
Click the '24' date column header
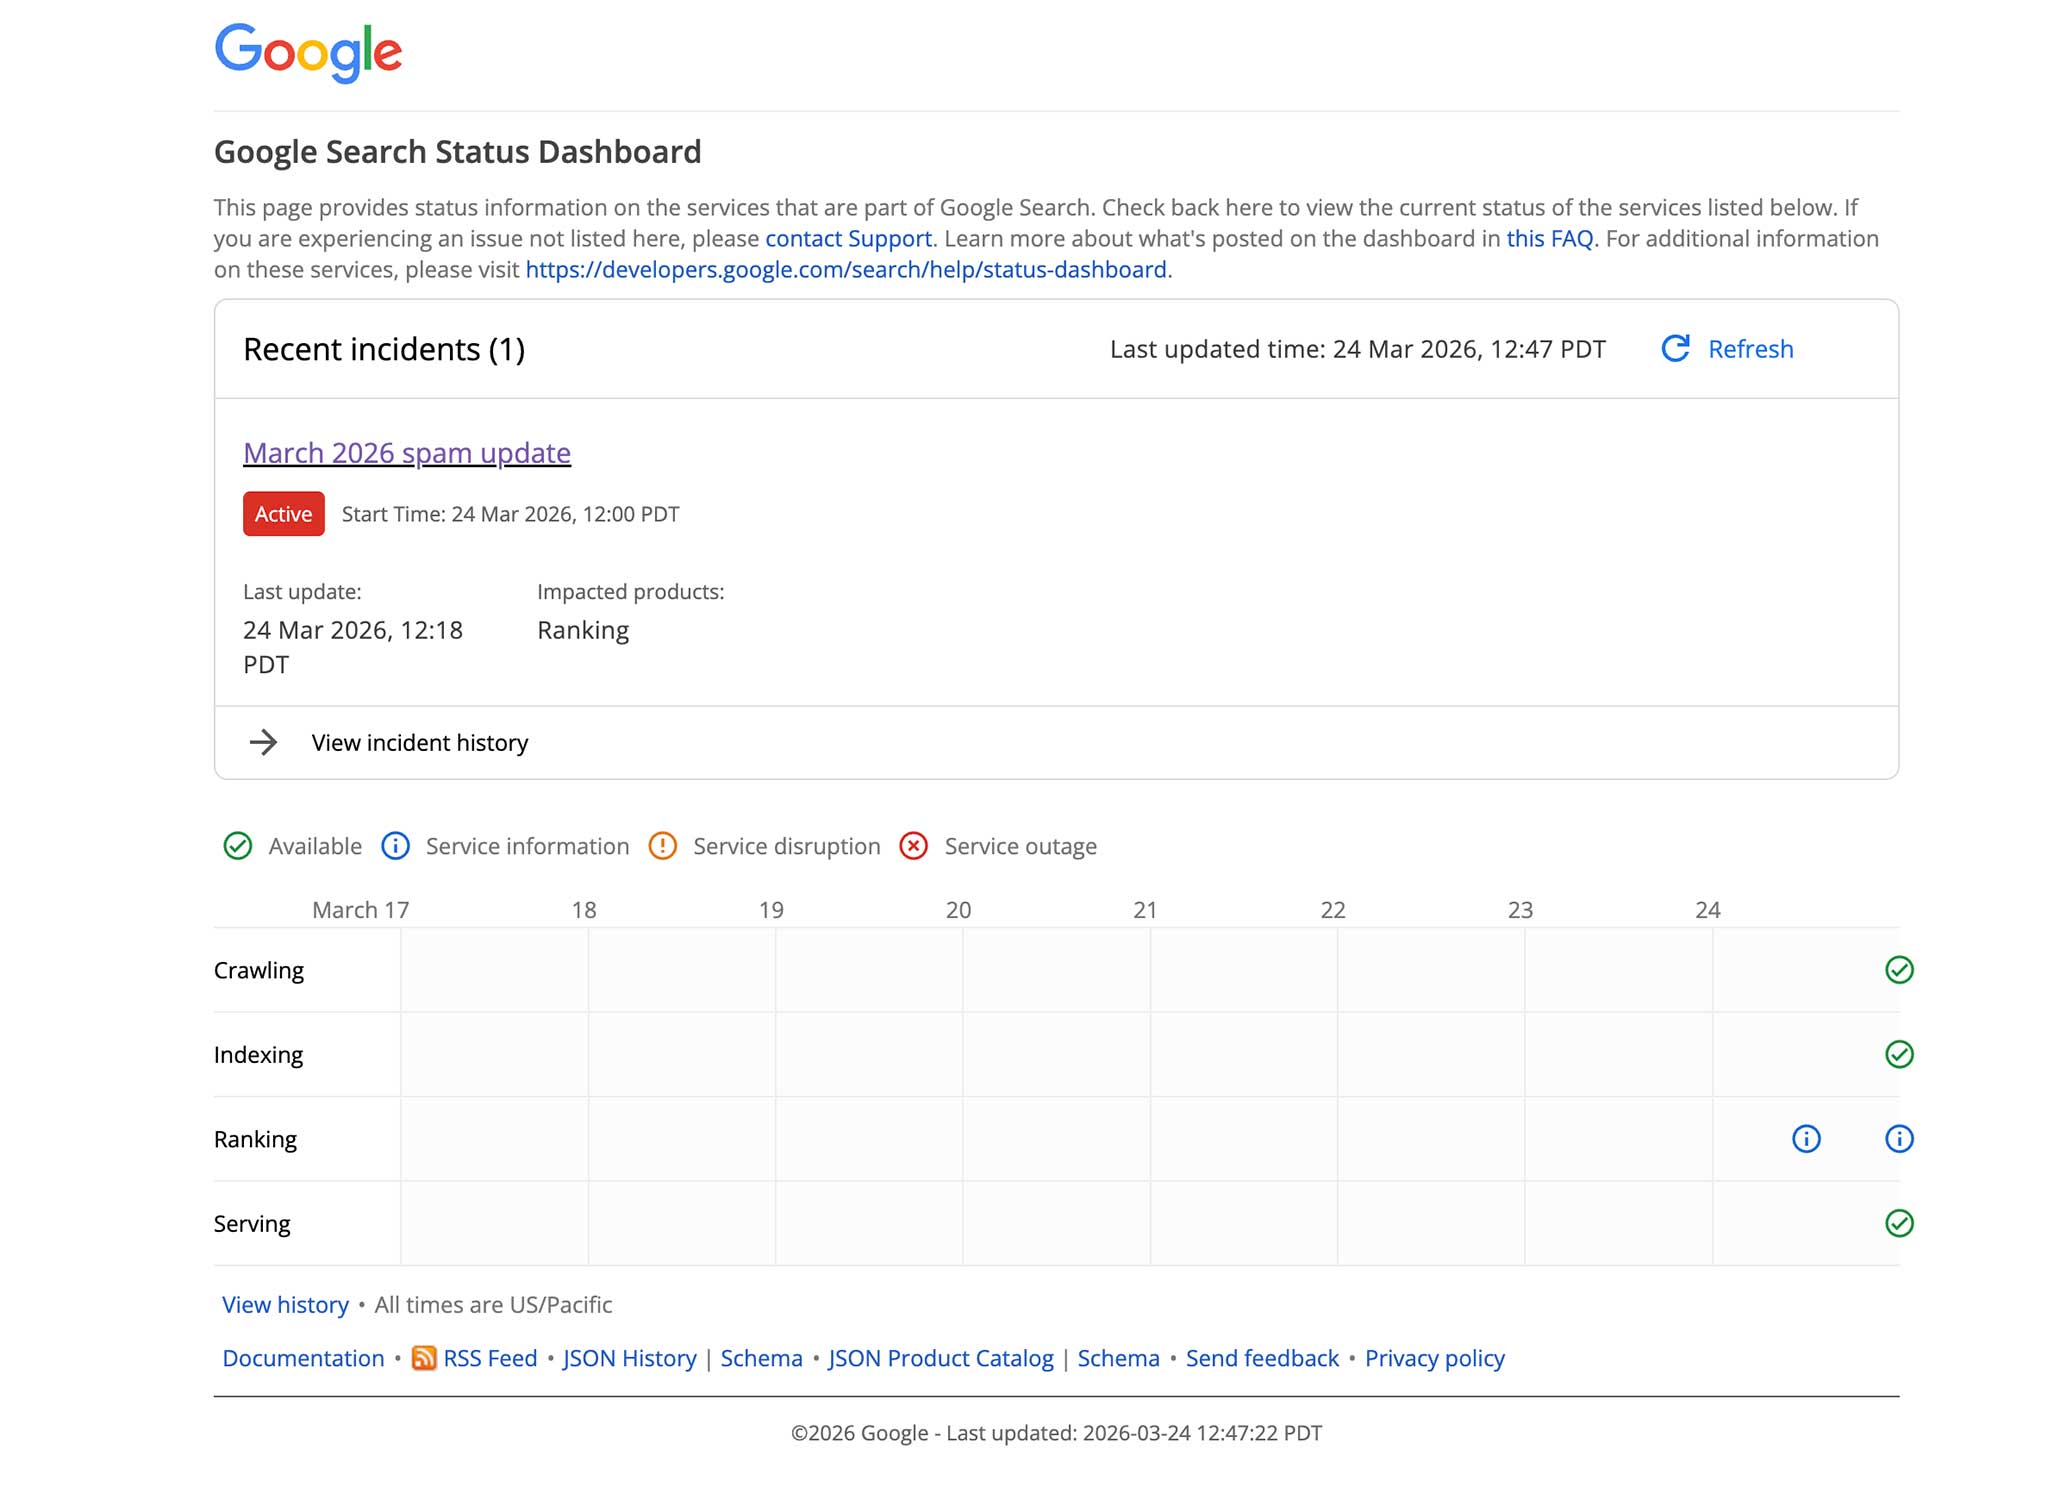(x=1707, y=910)
